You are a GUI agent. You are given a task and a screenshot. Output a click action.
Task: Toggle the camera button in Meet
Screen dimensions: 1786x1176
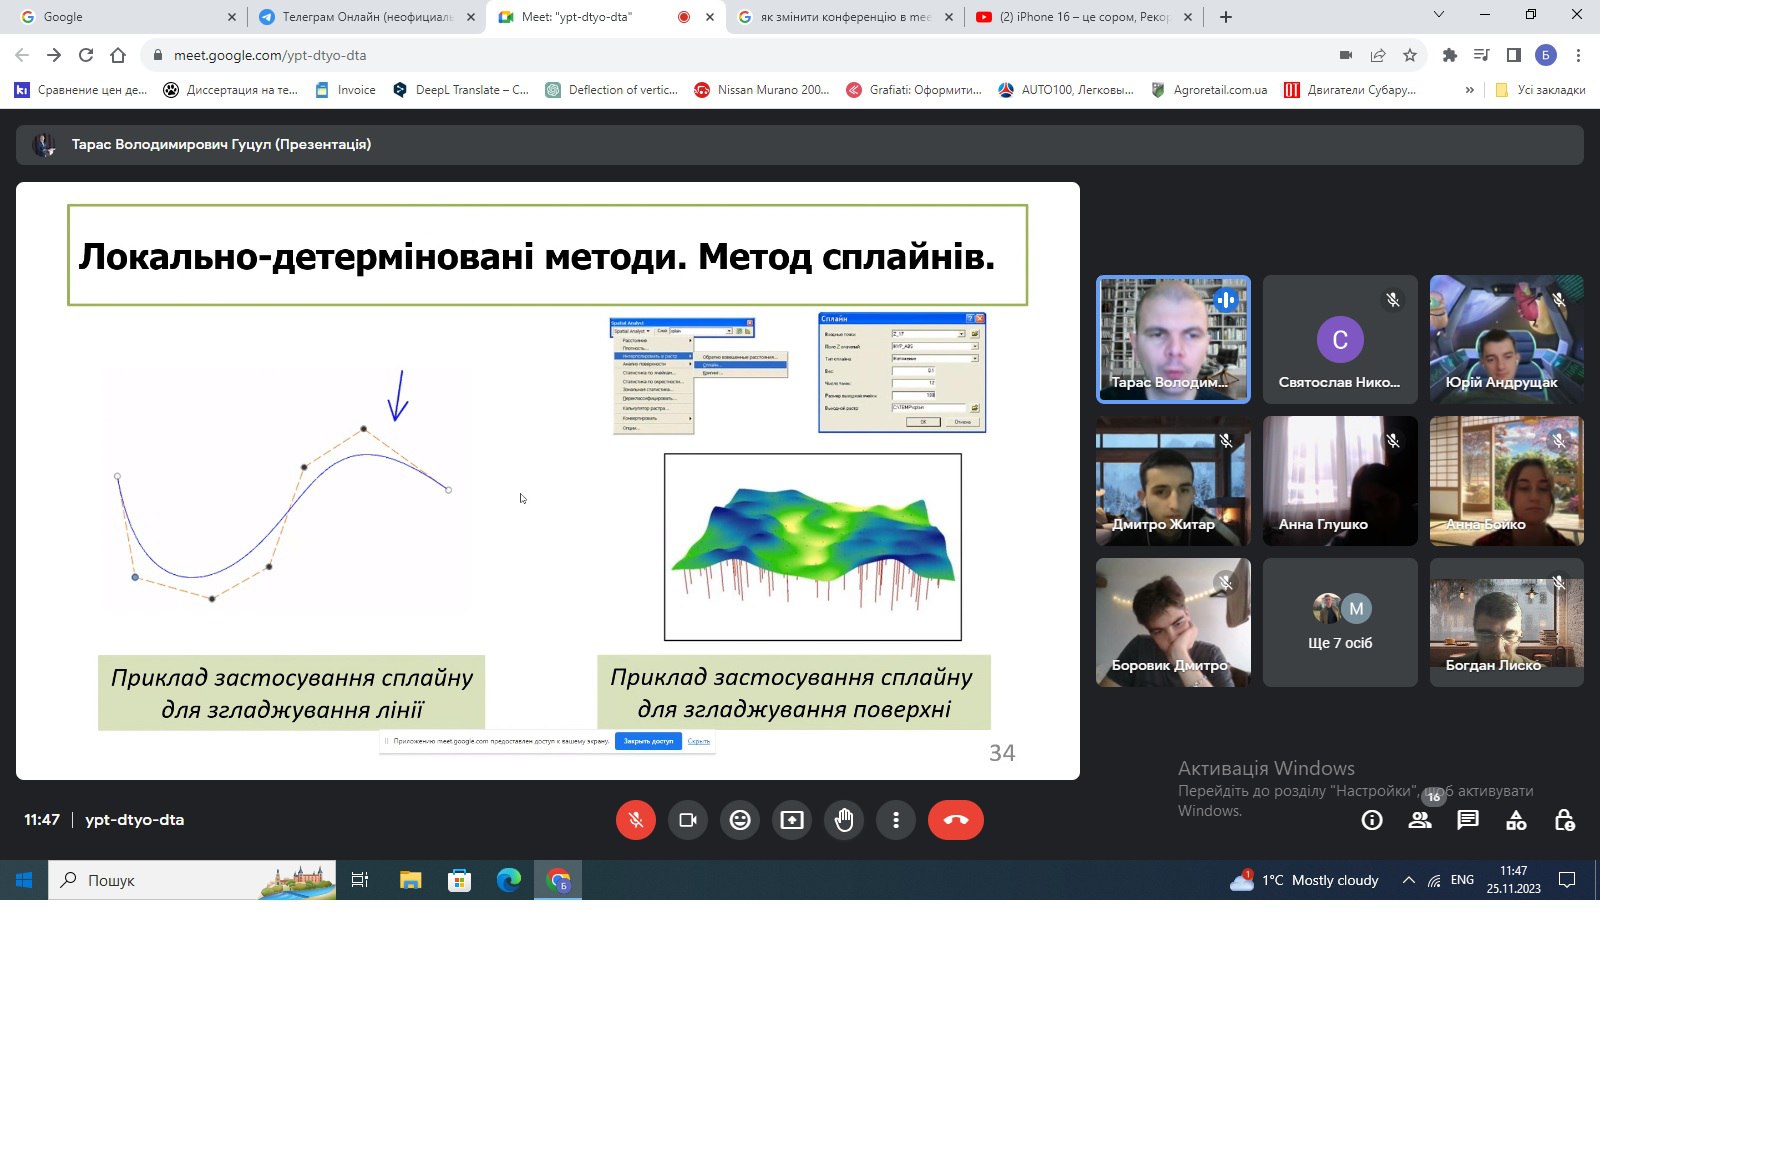(688, 820)
